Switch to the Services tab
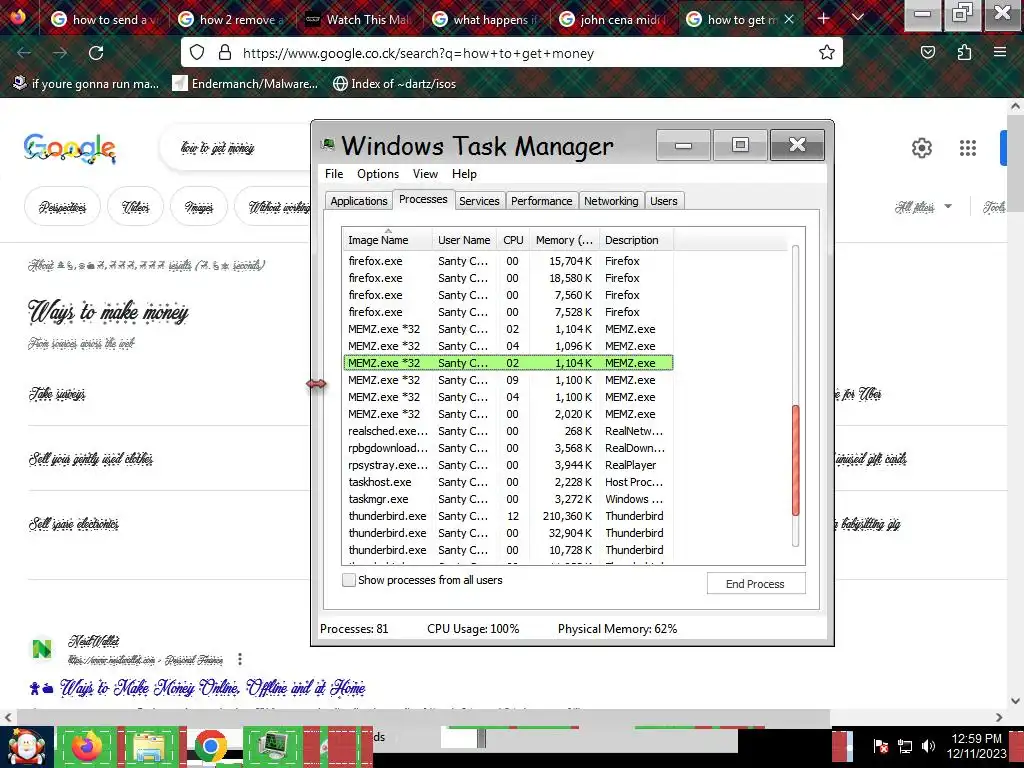Screen dimensions: 1024x768 tap(479, 201)
